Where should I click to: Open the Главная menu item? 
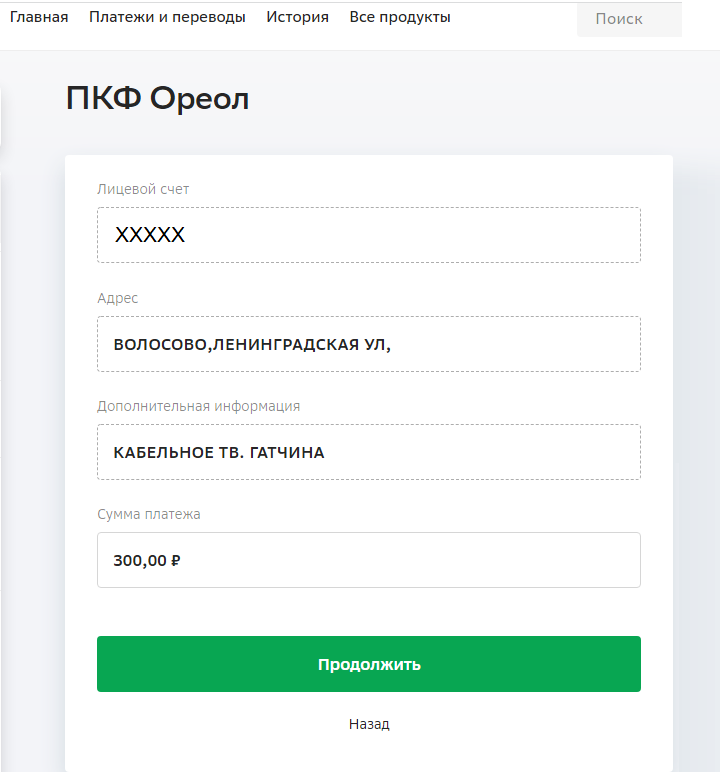click(39, 17)
